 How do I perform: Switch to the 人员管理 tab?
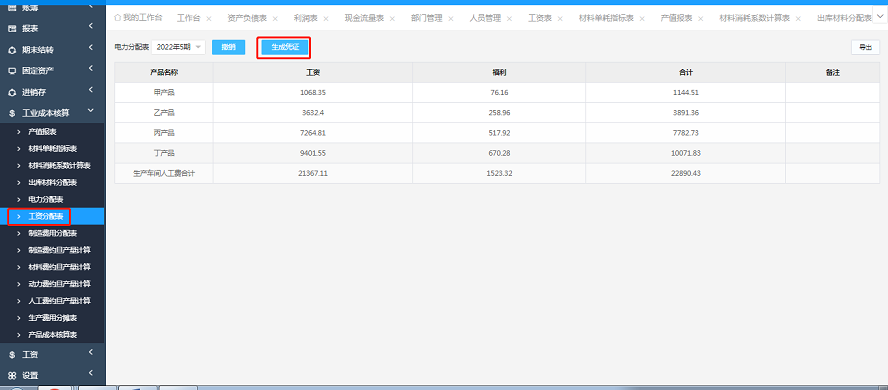[485, 18]
